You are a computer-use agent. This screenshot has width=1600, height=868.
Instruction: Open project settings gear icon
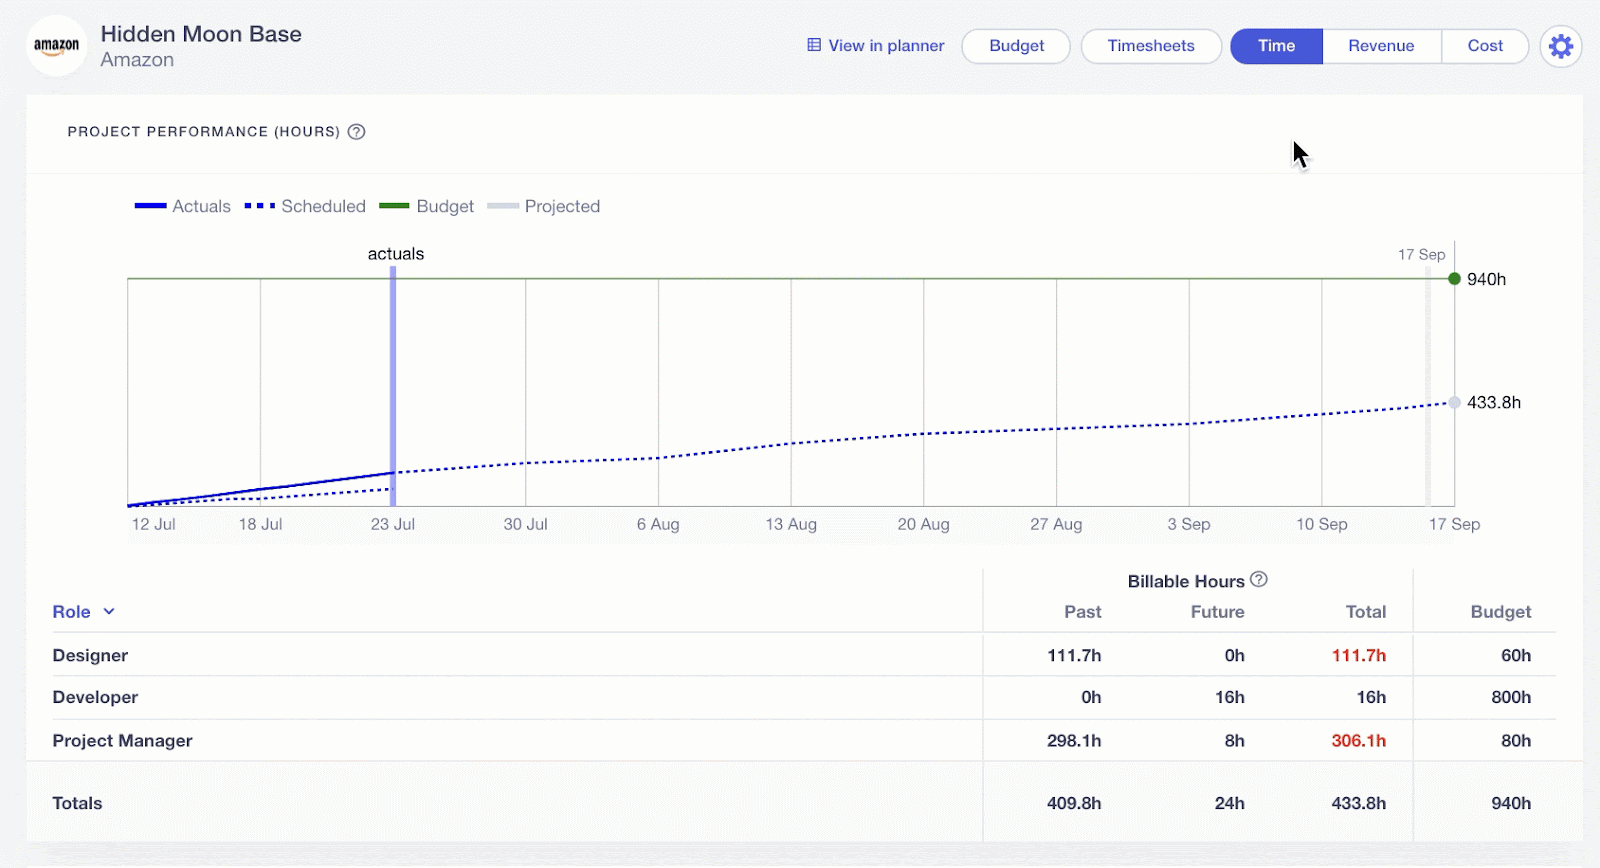coord(1560,46)
